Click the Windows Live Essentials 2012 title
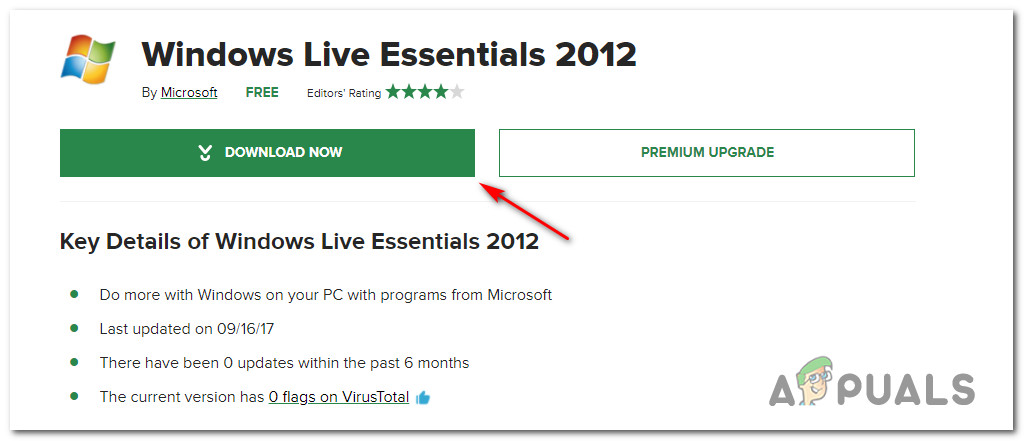Viewport: 1024px width, 441px height. click(389, 54)
